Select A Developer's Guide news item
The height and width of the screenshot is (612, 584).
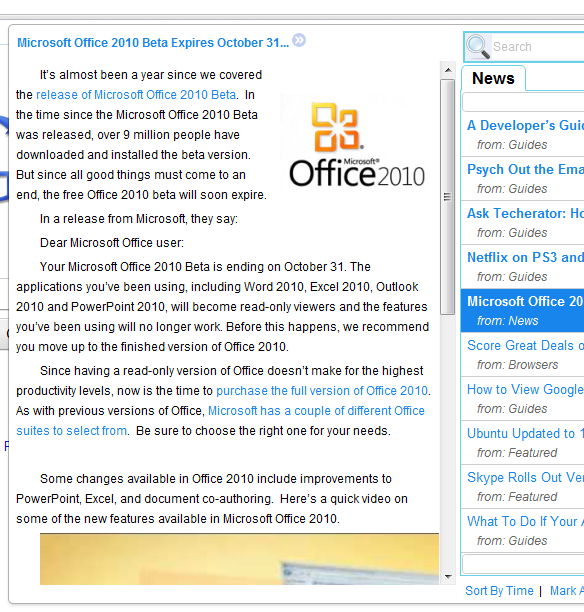coord(523,135)
